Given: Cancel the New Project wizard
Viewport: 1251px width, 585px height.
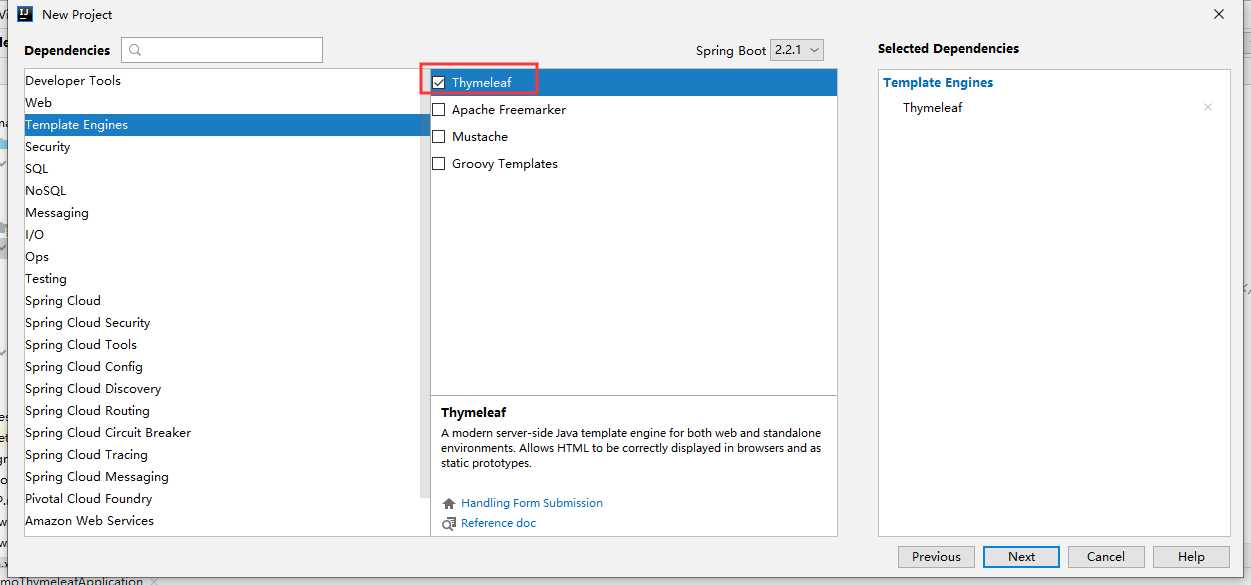Looking at the screenshot, I should (x=1106, y=557).
